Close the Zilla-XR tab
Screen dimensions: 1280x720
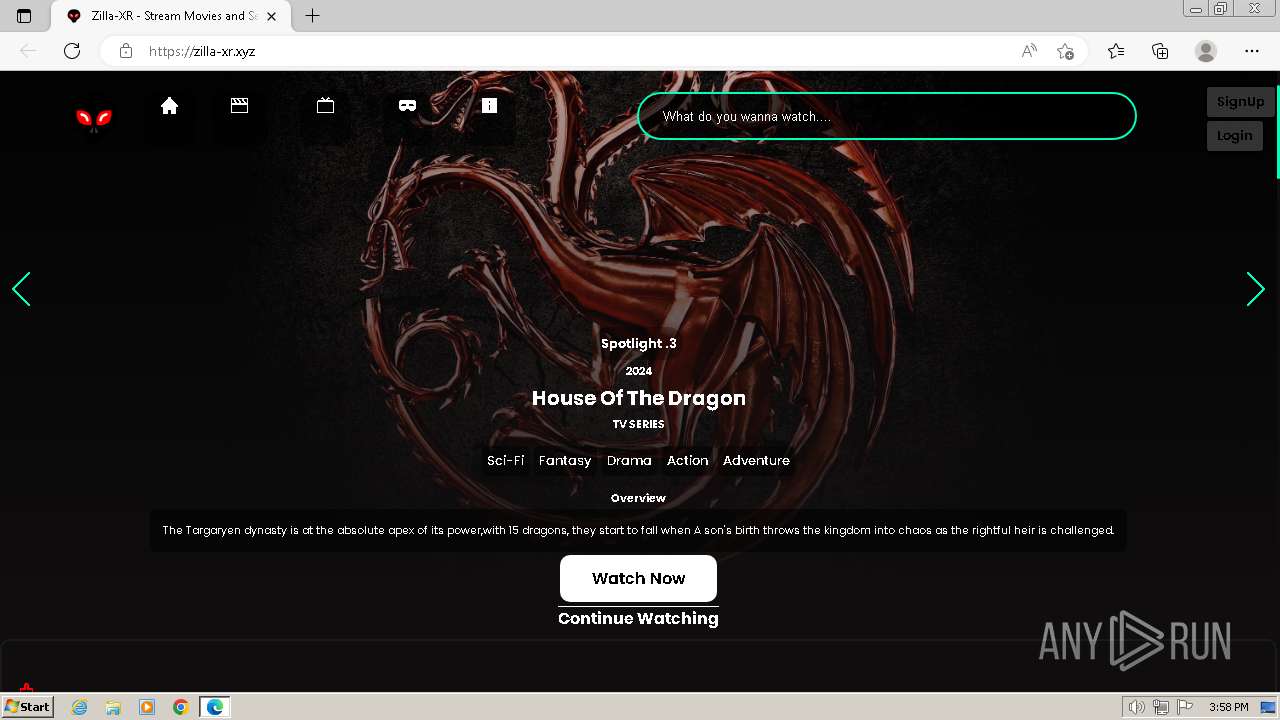[x=271, y=16]
